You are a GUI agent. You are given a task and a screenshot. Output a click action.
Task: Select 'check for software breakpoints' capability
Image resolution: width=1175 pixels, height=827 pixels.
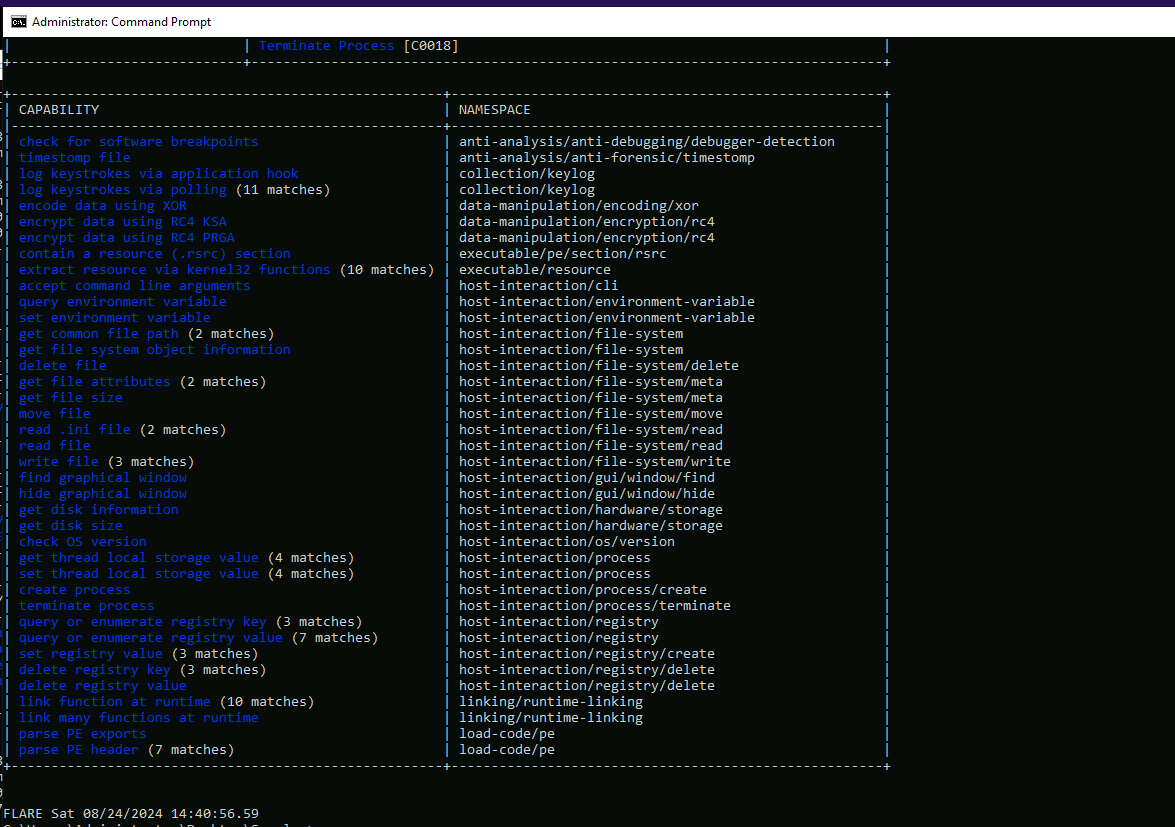pos(139,142)
